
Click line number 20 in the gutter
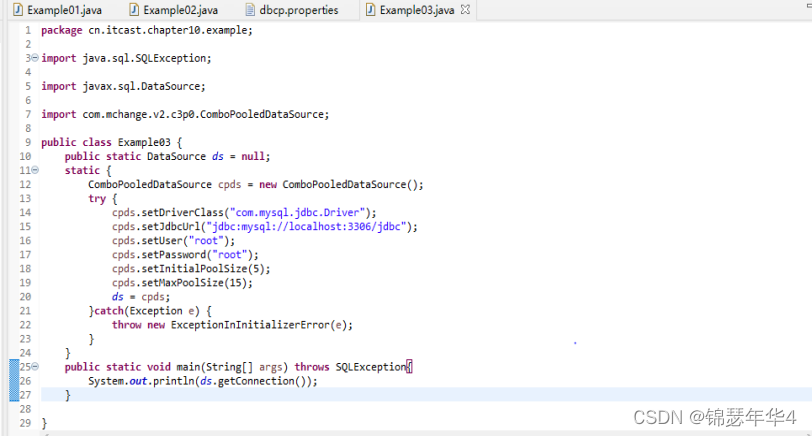click(x=25, y=297)
